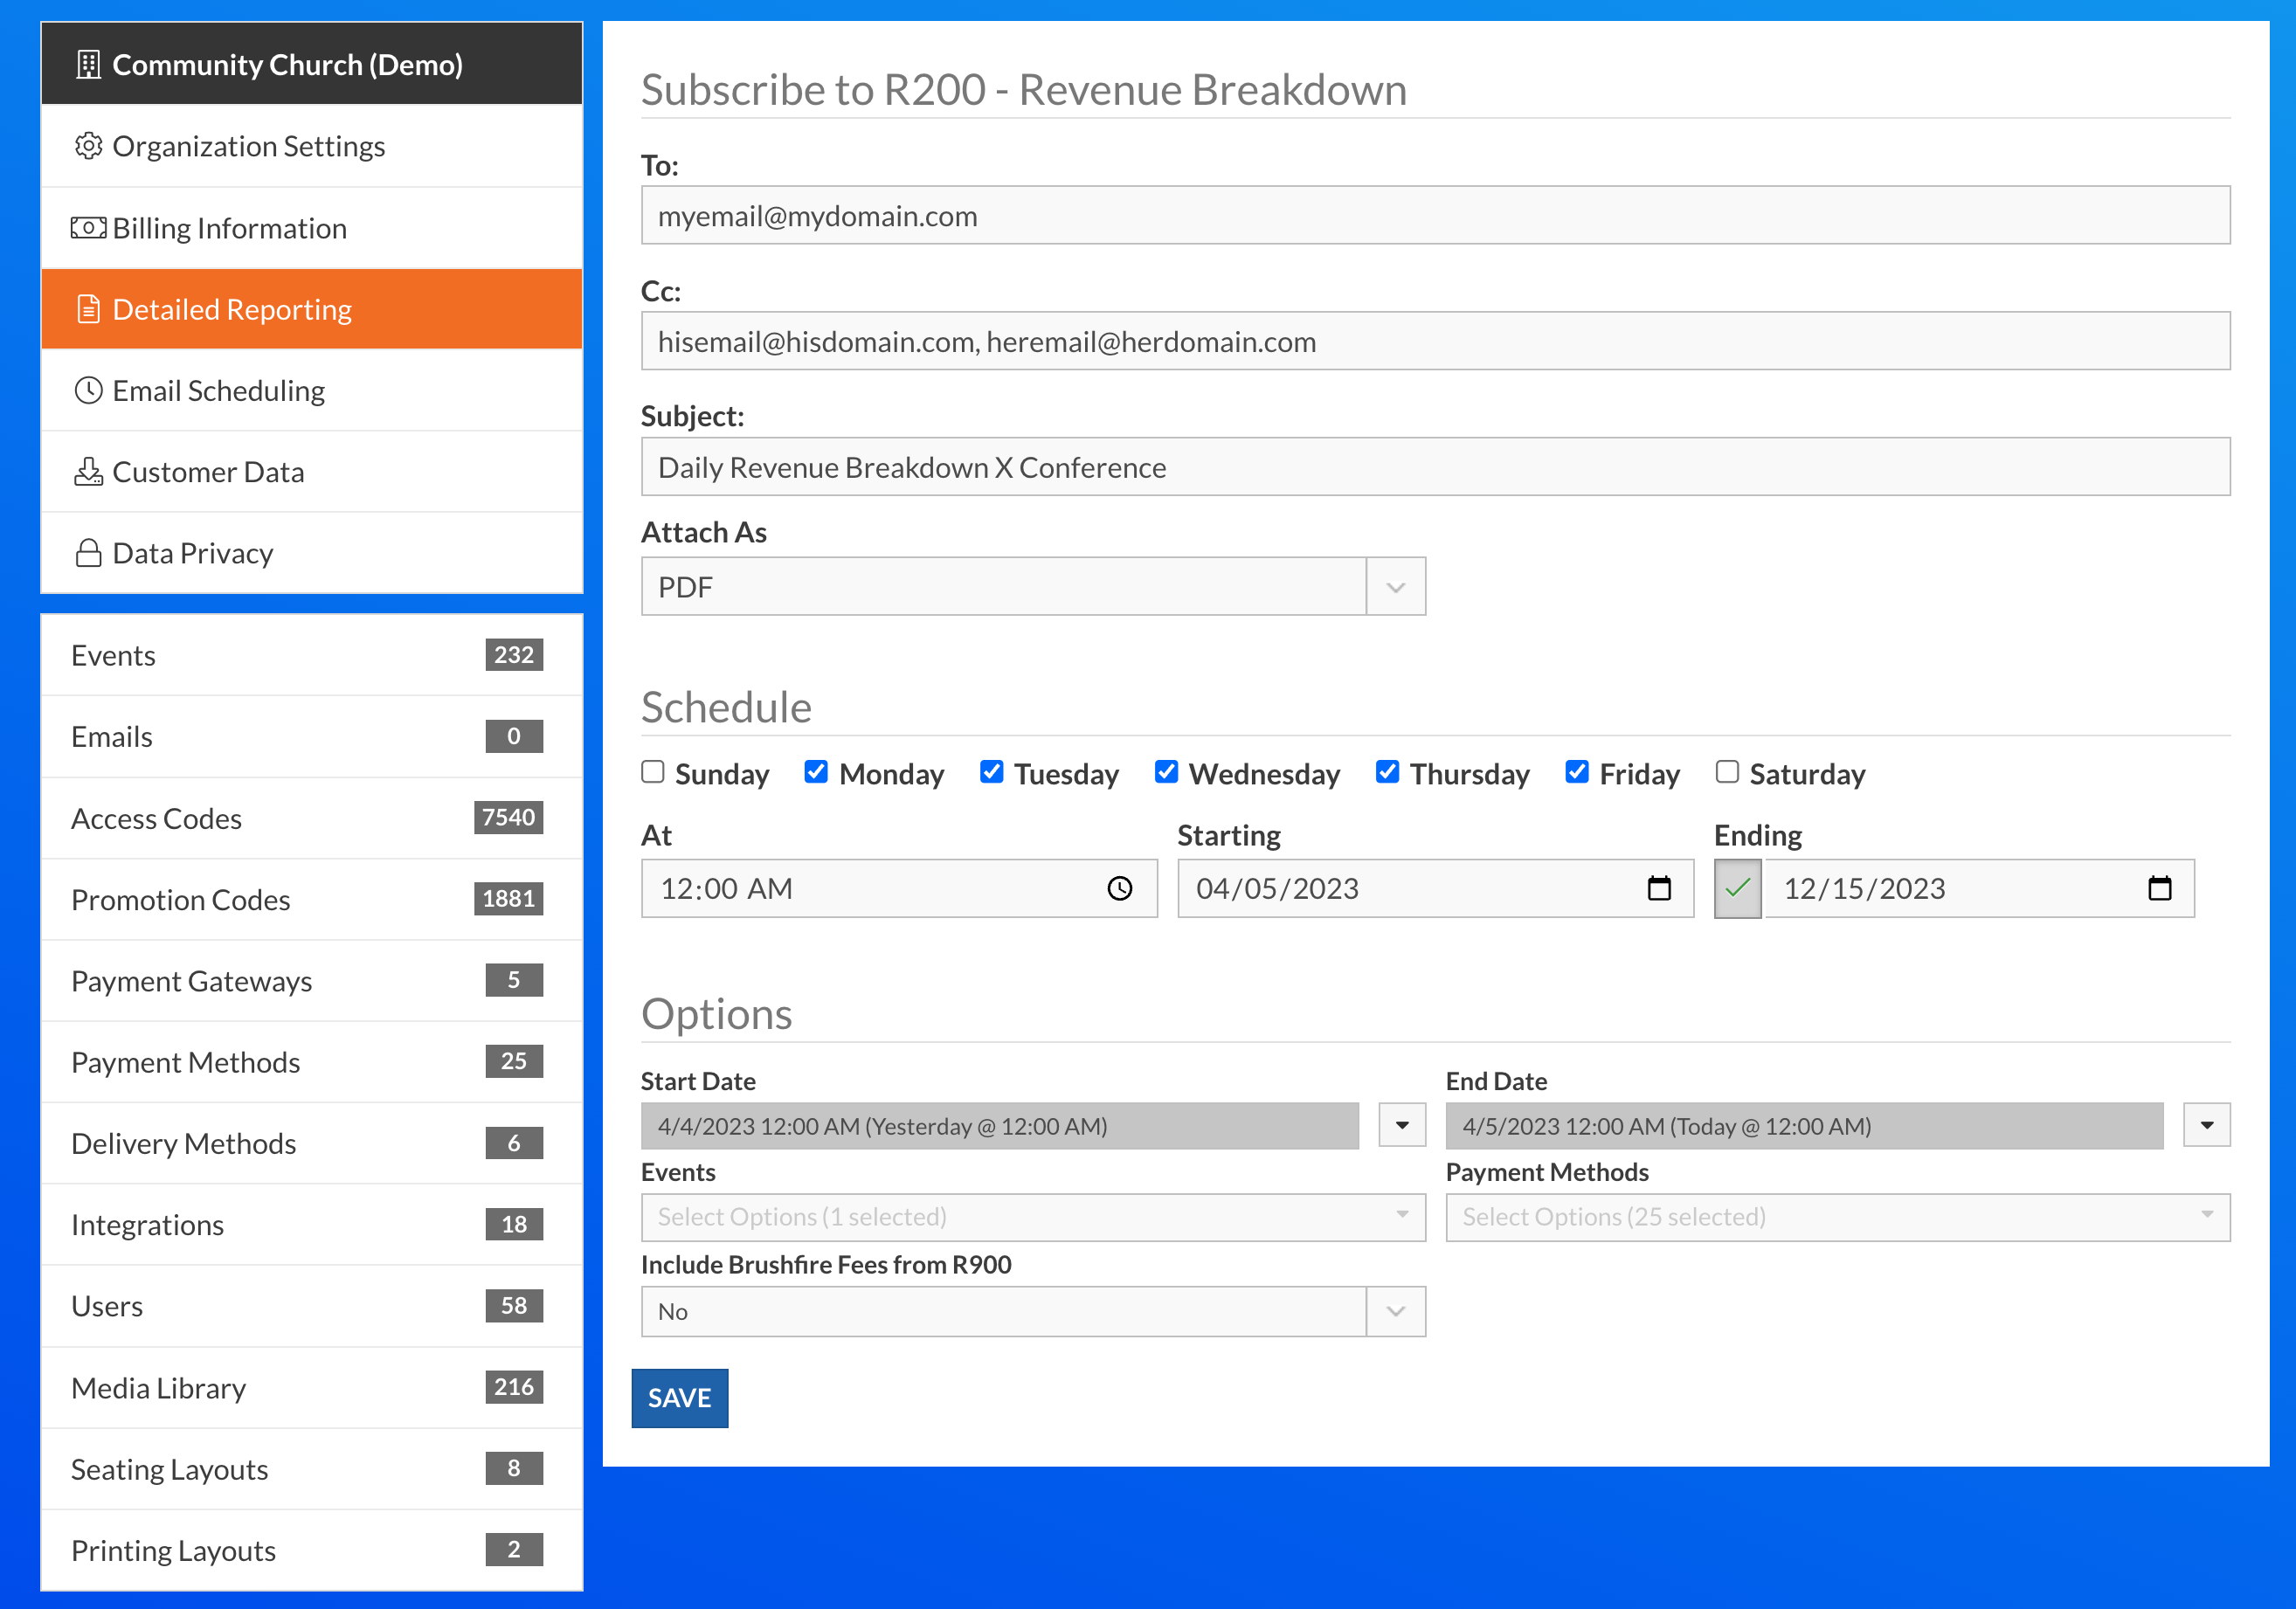This screenshot has height=1609, width=2296.
Task: Click the Subject field
Action: (1436, 467)
